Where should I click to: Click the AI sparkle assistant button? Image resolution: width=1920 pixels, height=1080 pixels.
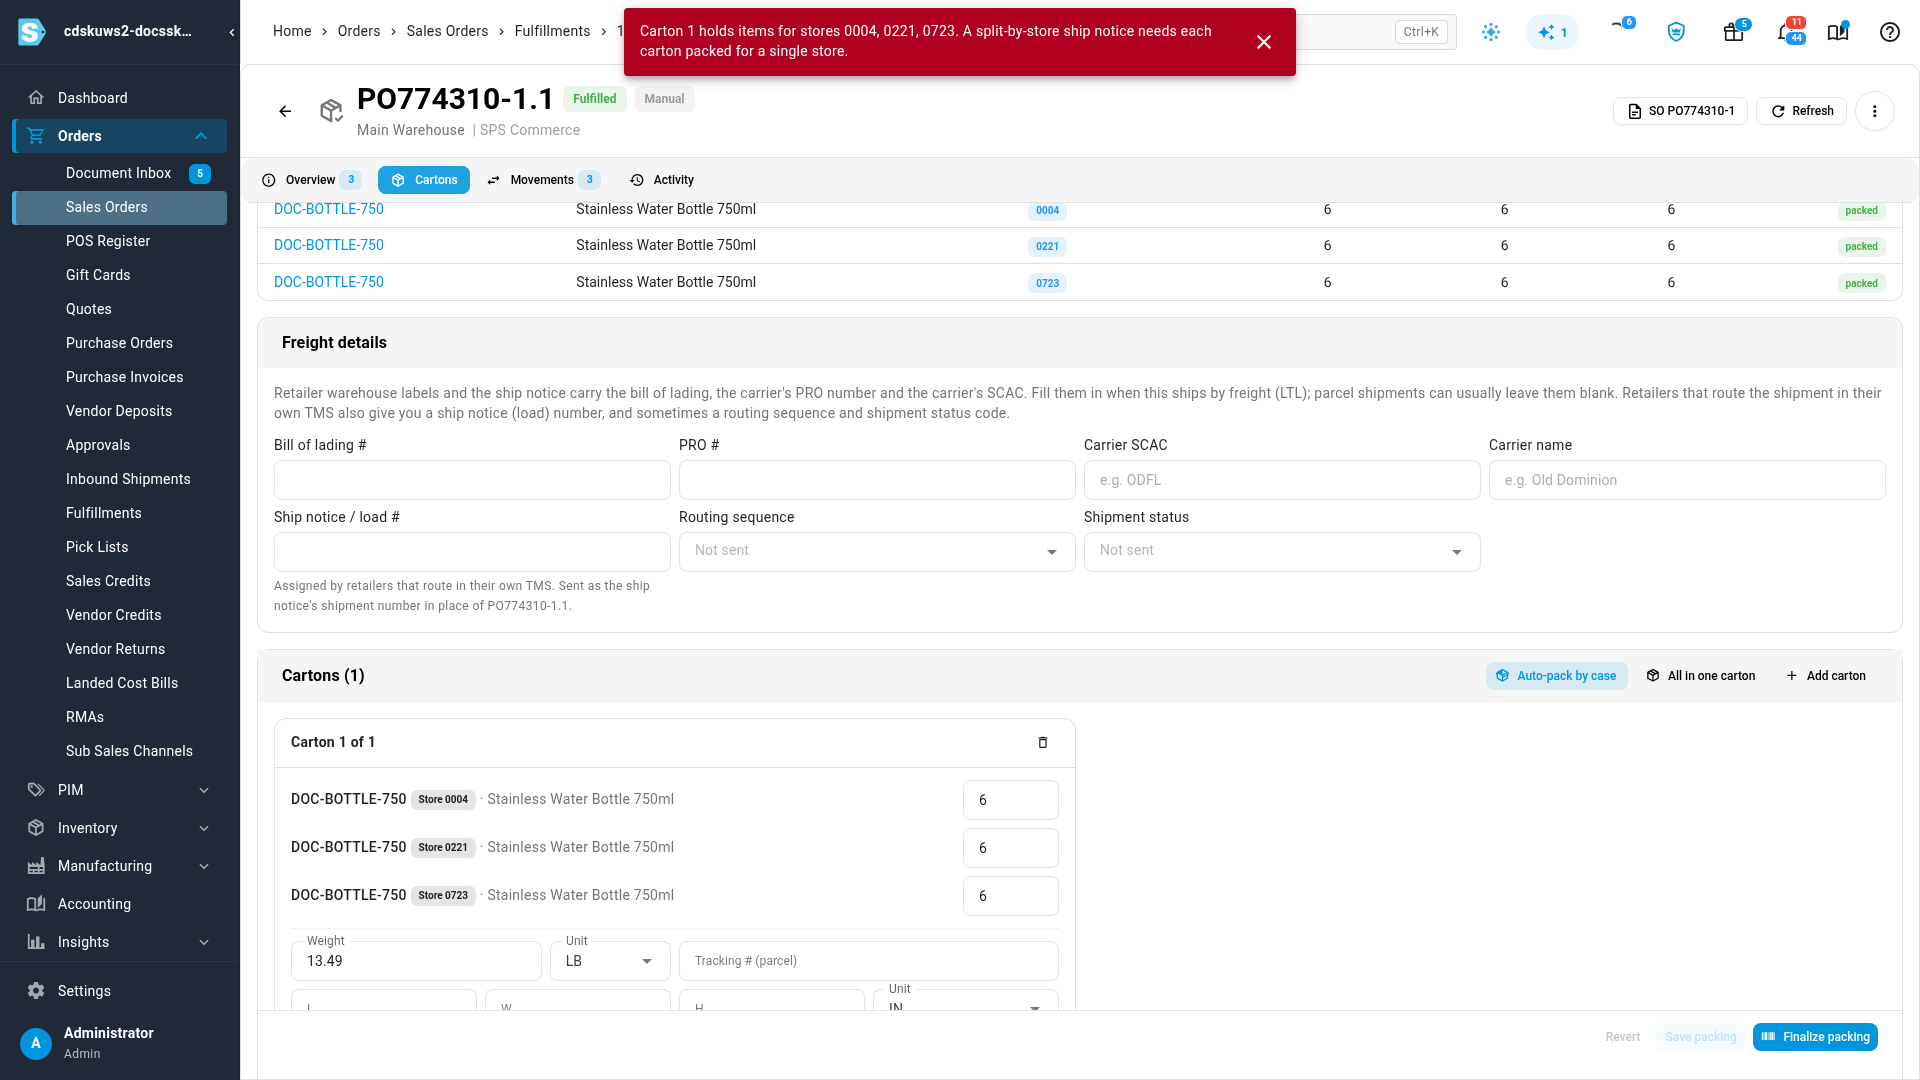(1552, 32)
